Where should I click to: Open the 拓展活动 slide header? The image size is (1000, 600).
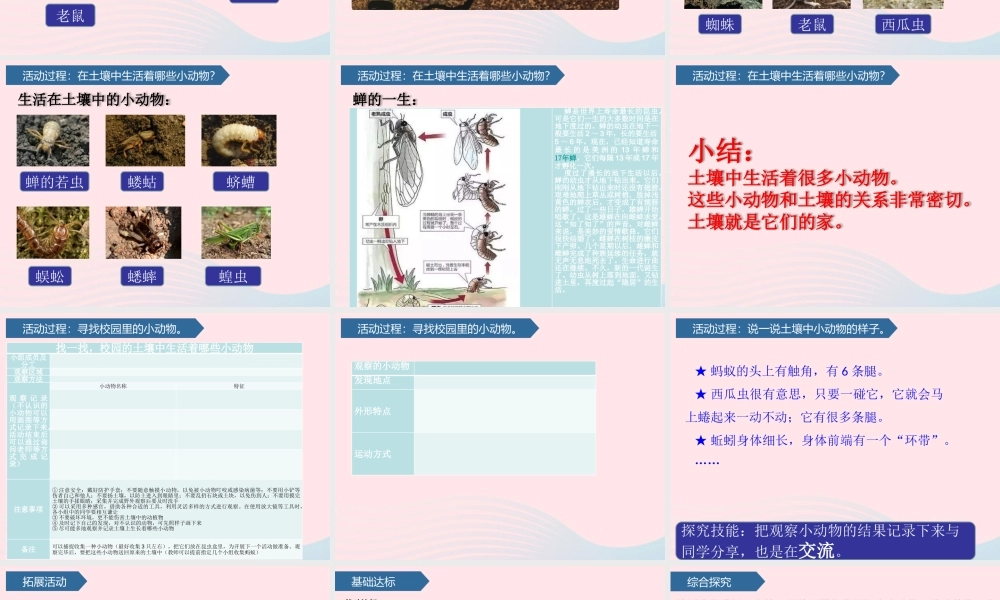(46, 582)
